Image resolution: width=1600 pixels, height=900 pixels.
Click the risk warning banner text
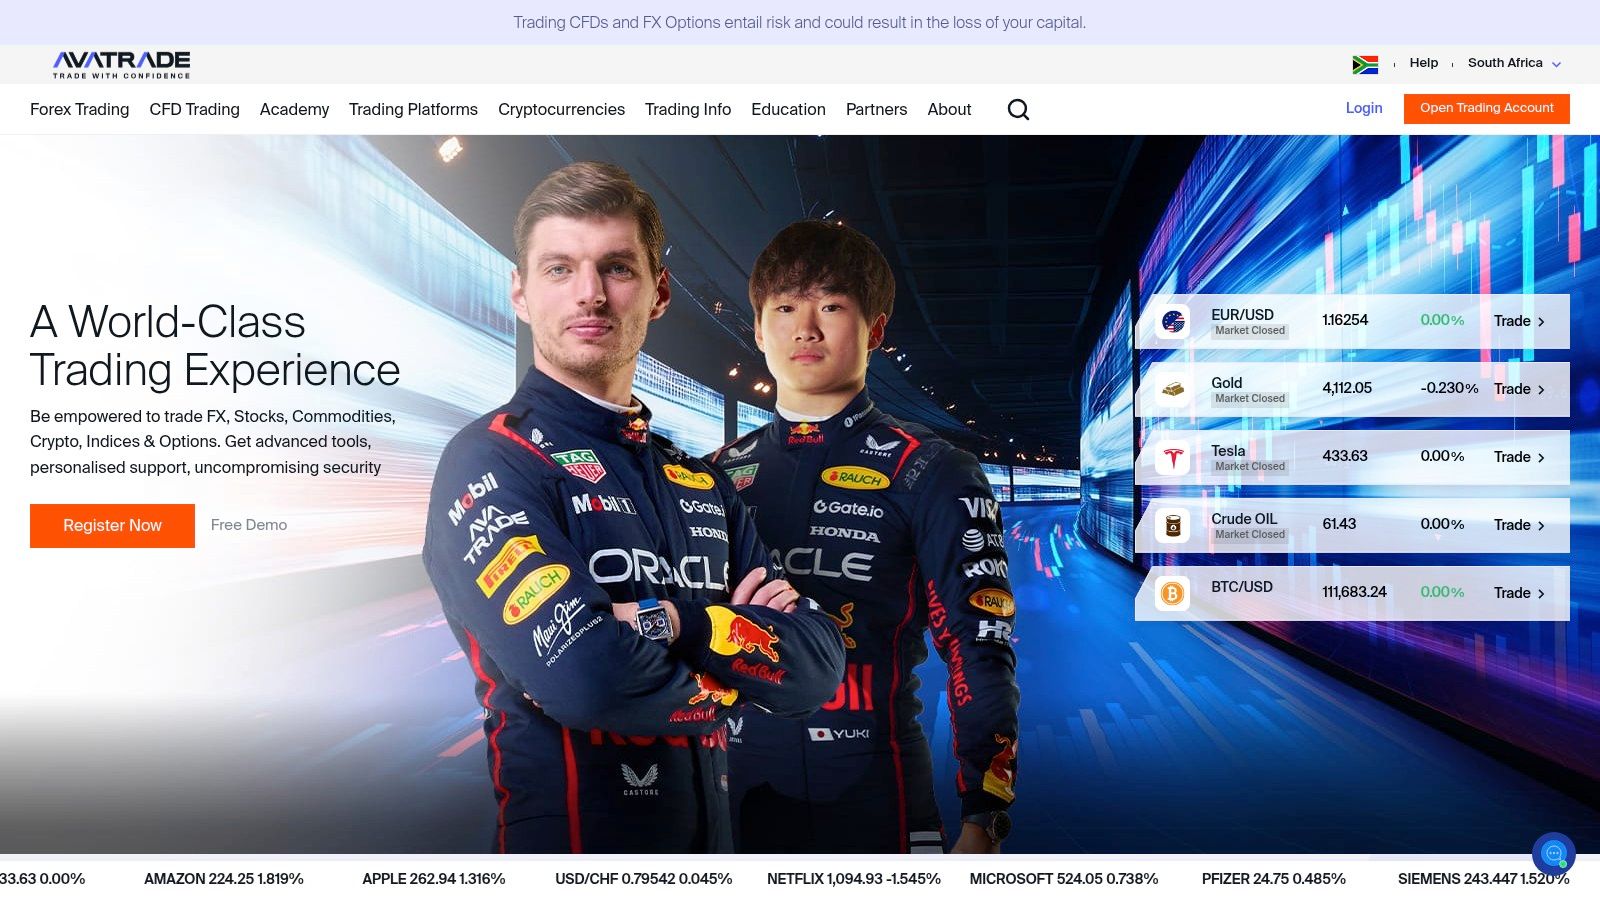pyautogui.click(x=800, y=22)
